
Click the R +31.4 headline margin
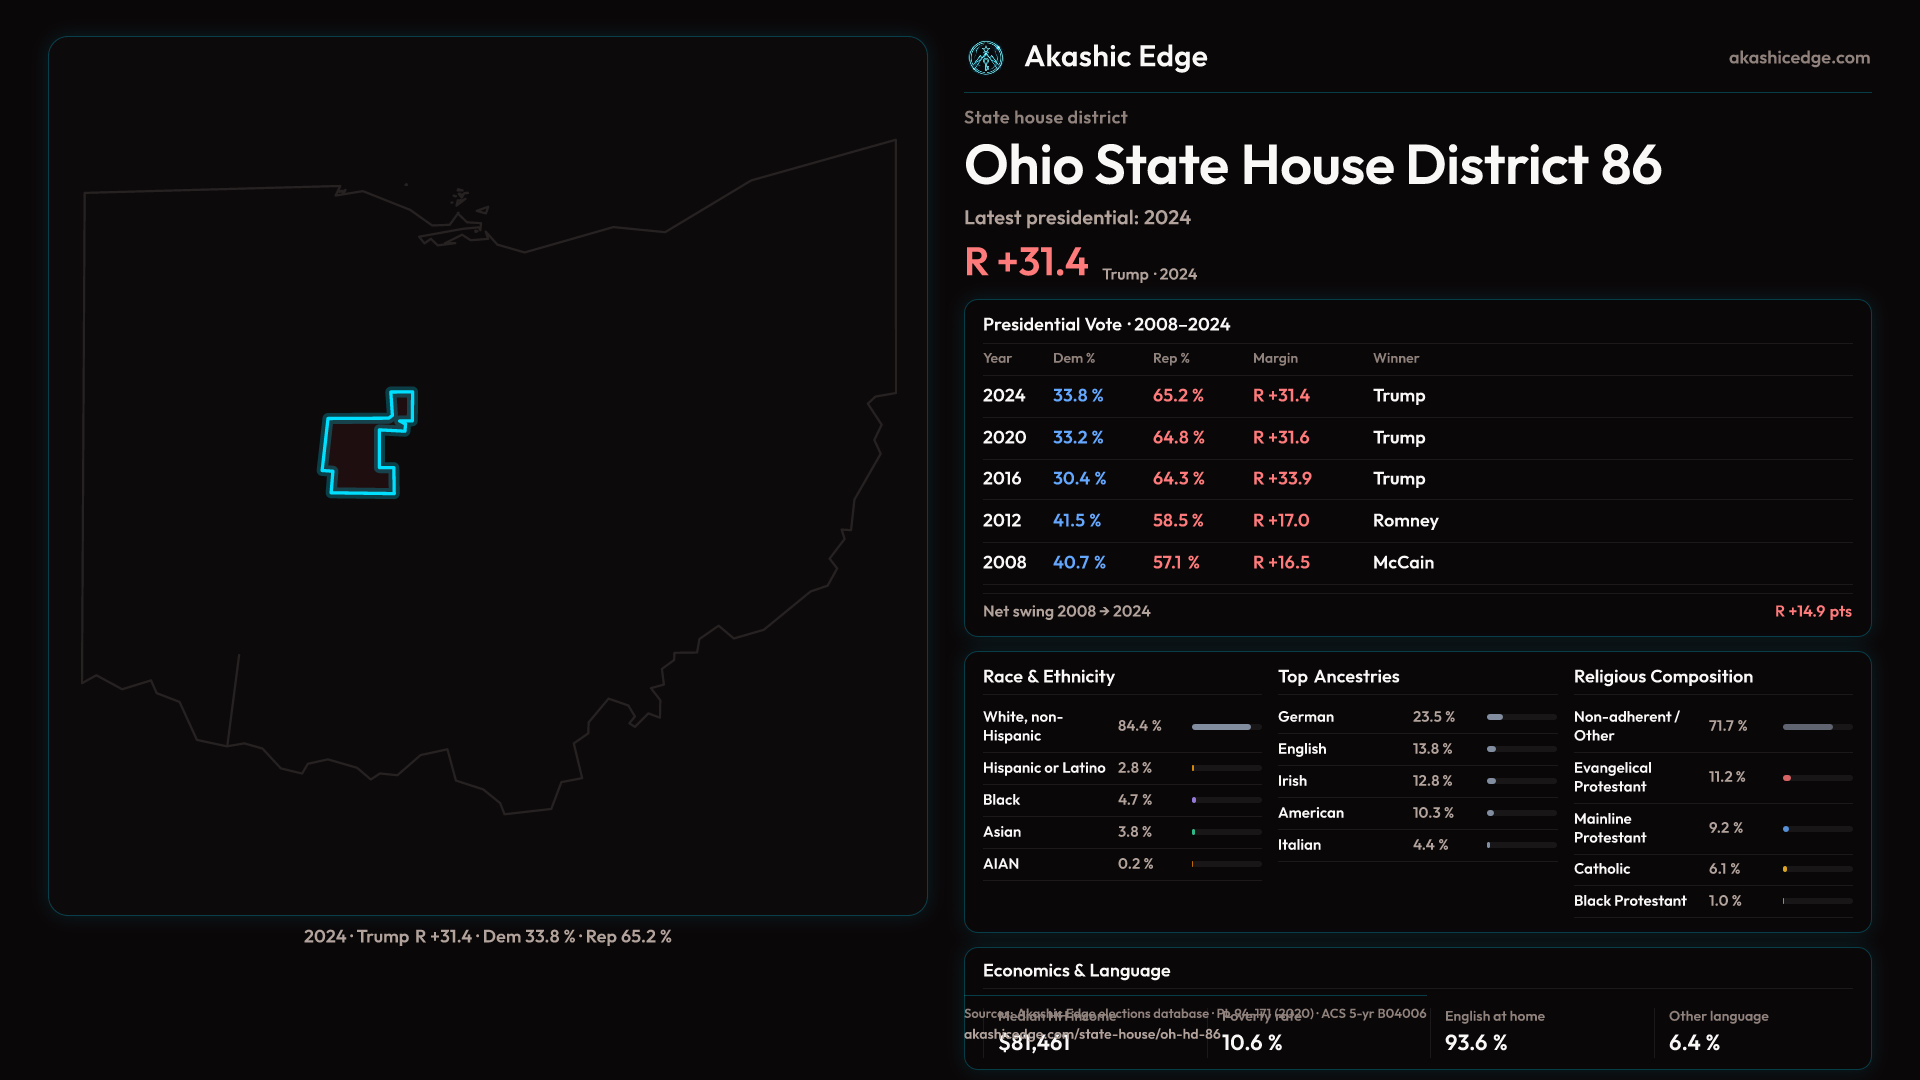1026,263
